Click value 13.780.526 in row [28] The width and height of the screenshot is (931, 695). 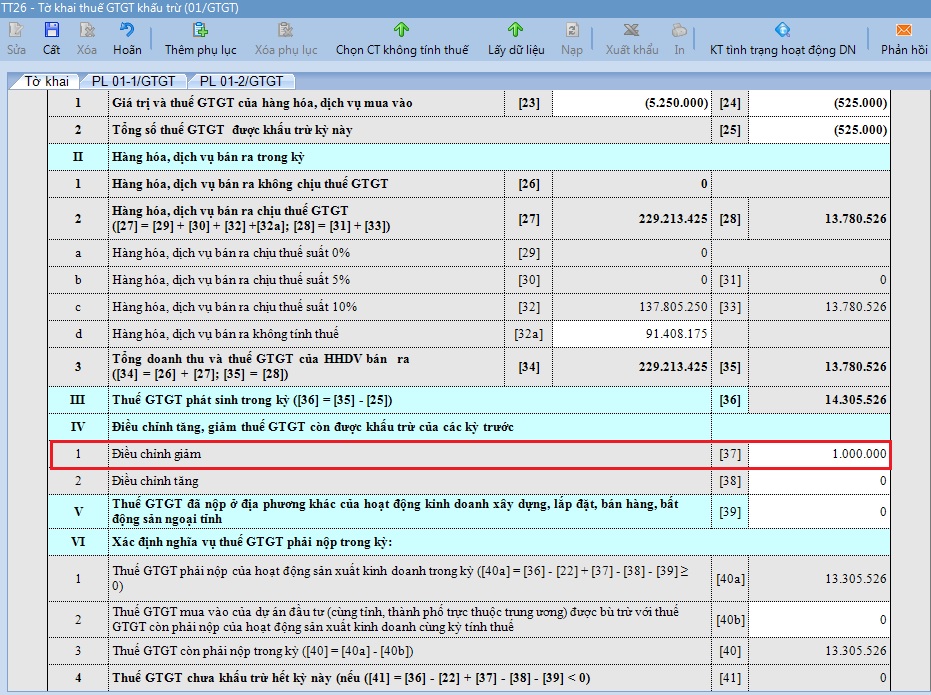[855, 218]
